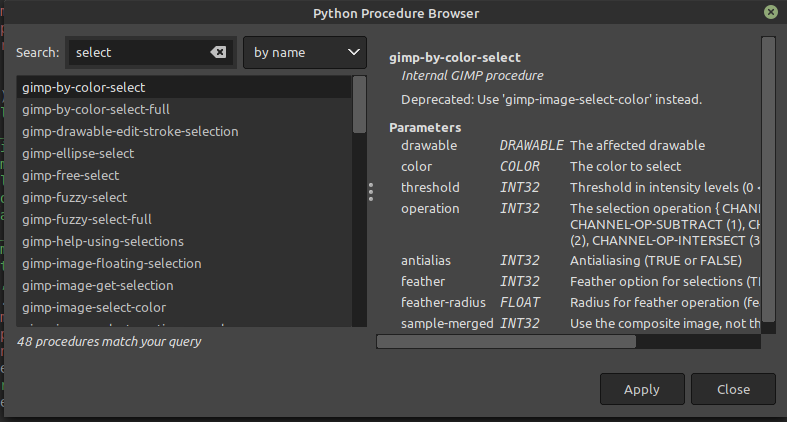Screen dimensions: 787x422
Task: Choose gimp-image-select-color procedure
Action: click(x=94, y=308)
